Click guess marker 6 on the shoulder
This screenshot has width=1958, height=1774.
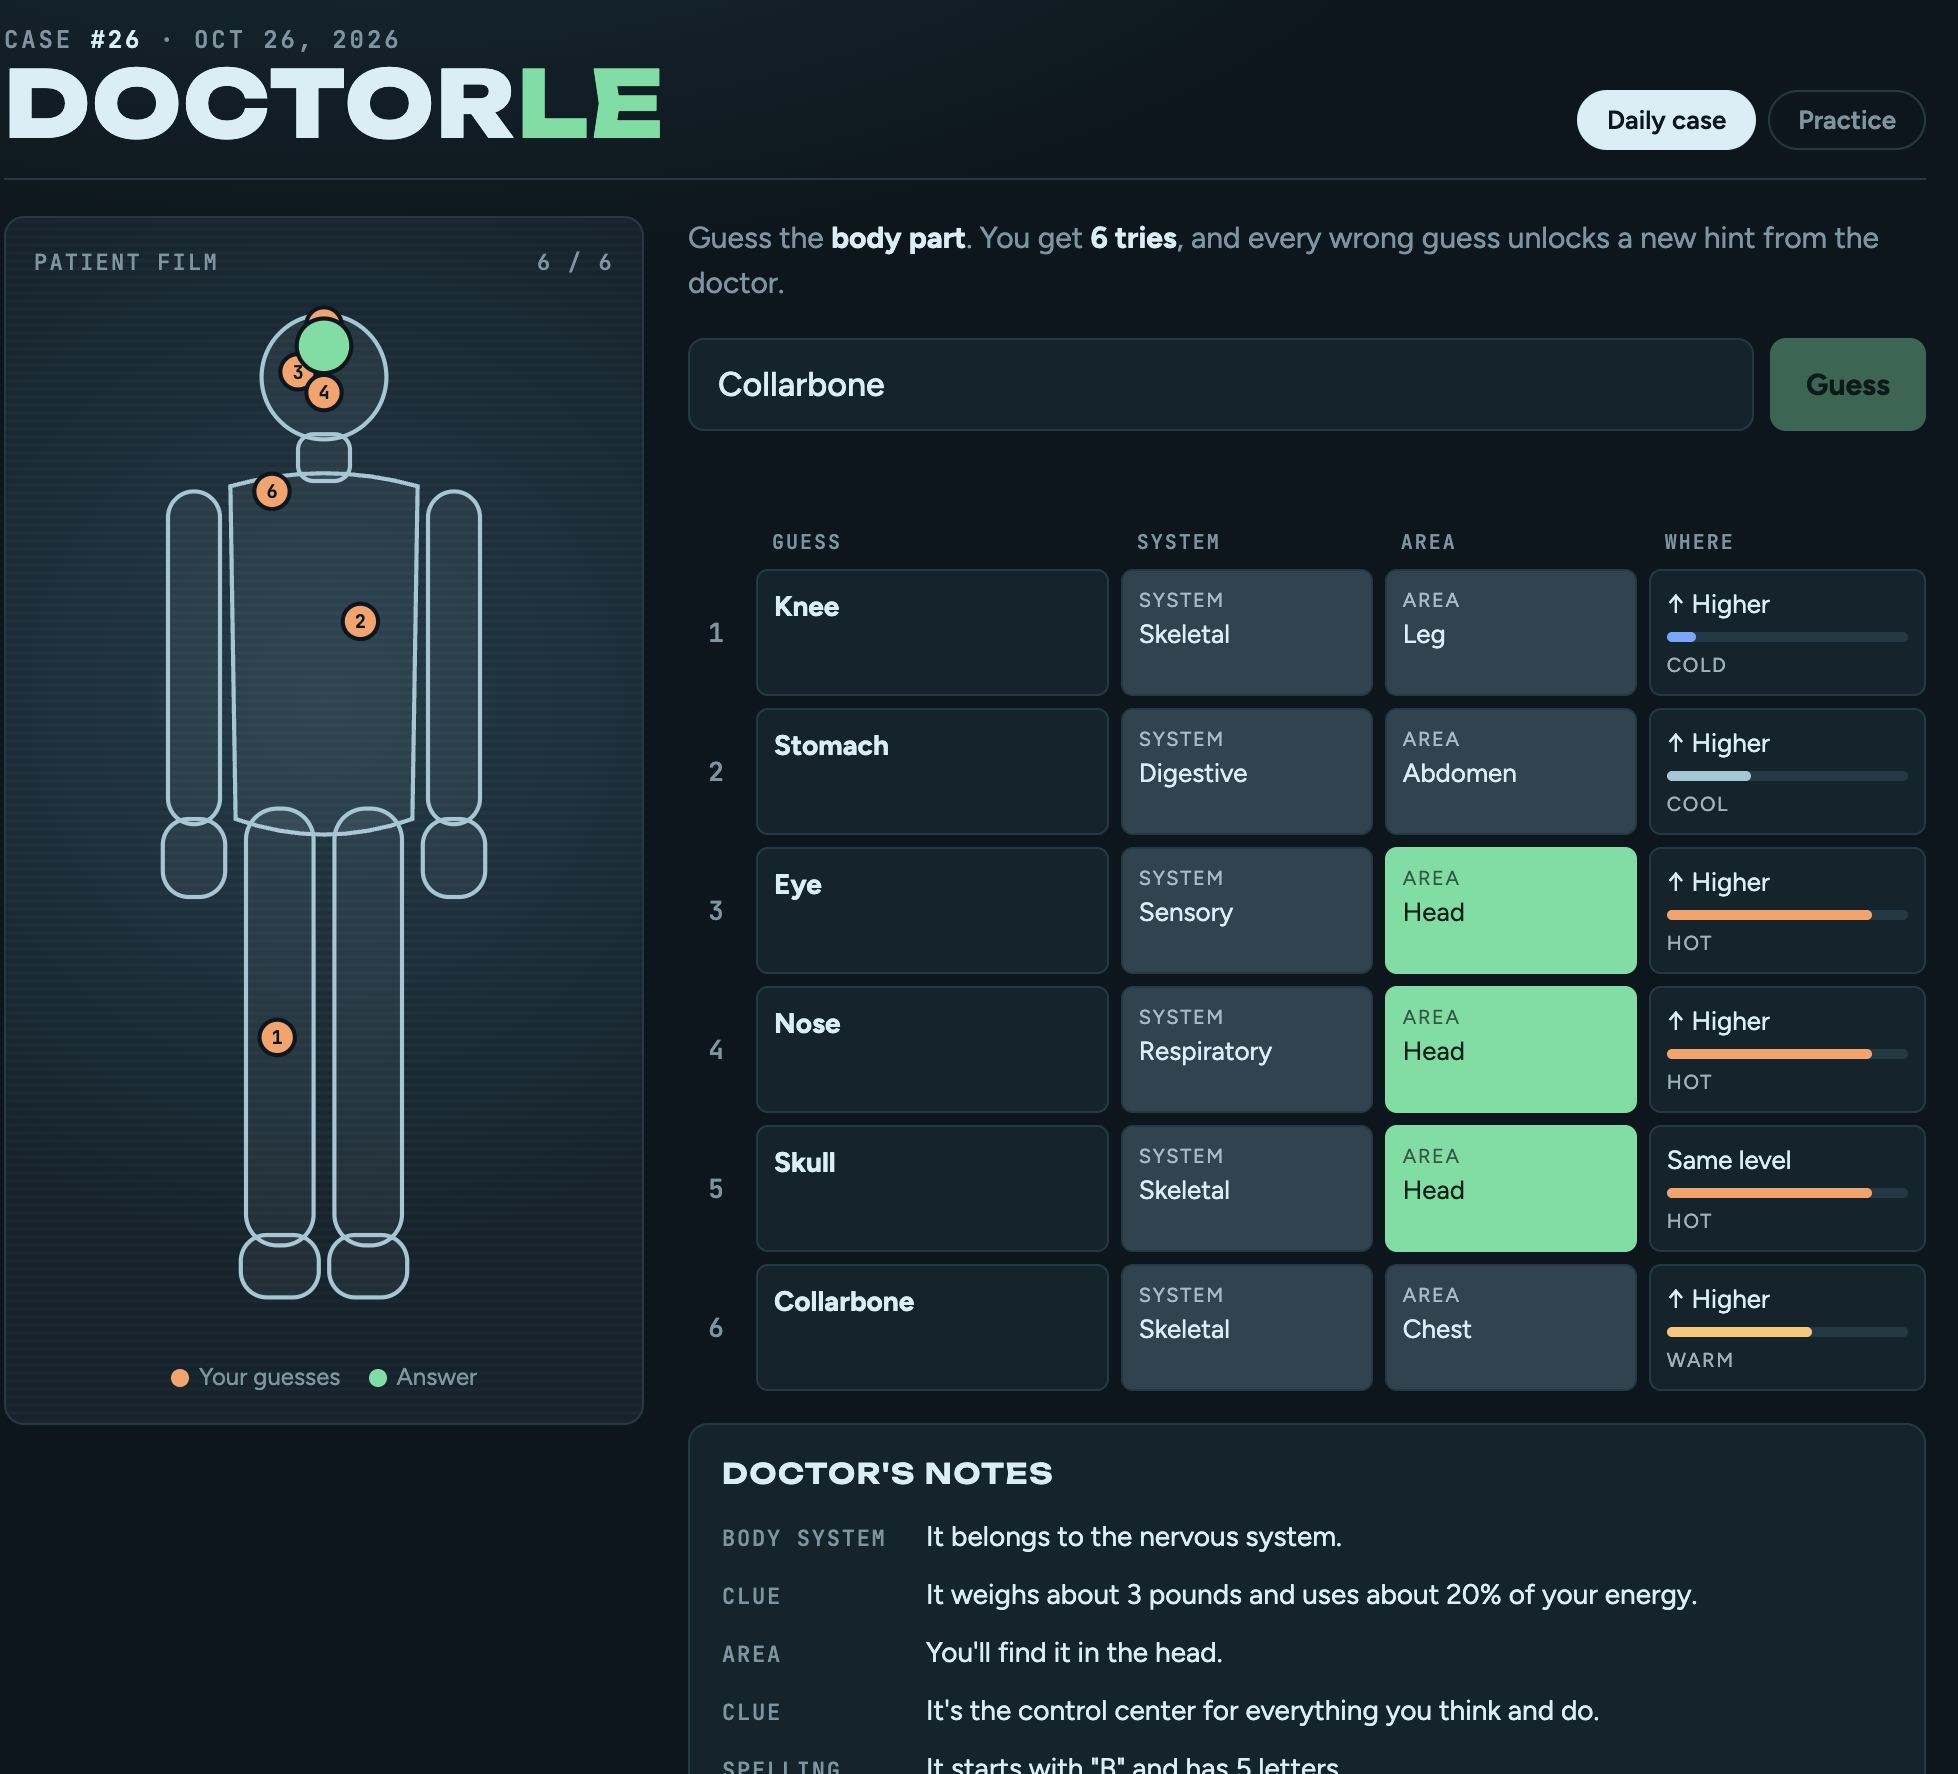click(272, 491)
